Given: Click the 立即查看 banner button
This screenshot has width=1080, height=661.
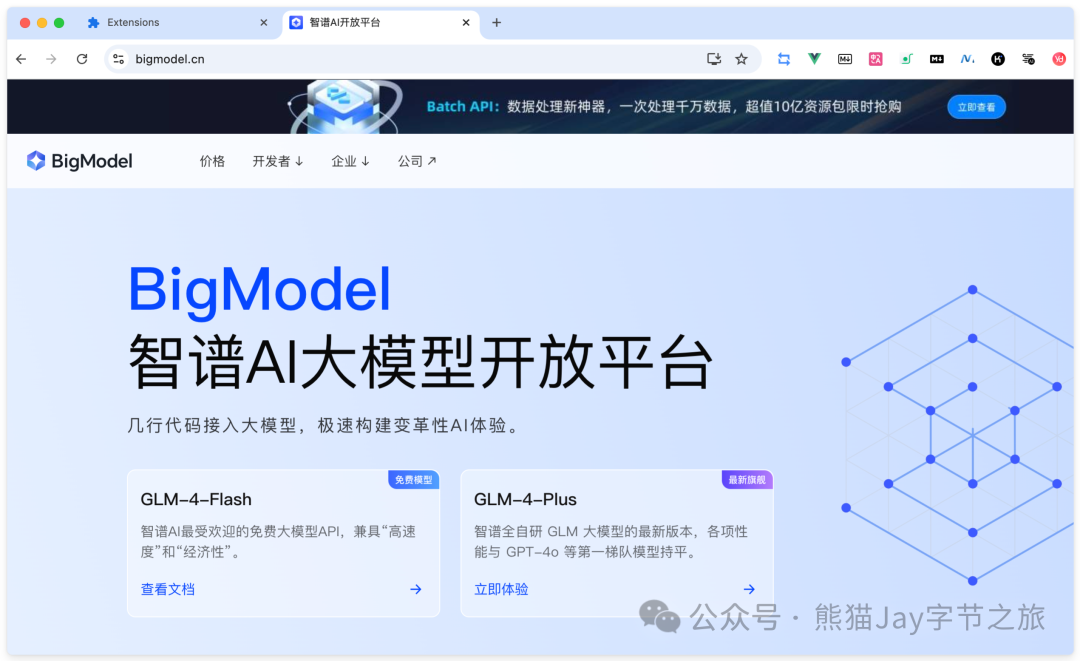Looking at the screenshot, I should point(976,107).
